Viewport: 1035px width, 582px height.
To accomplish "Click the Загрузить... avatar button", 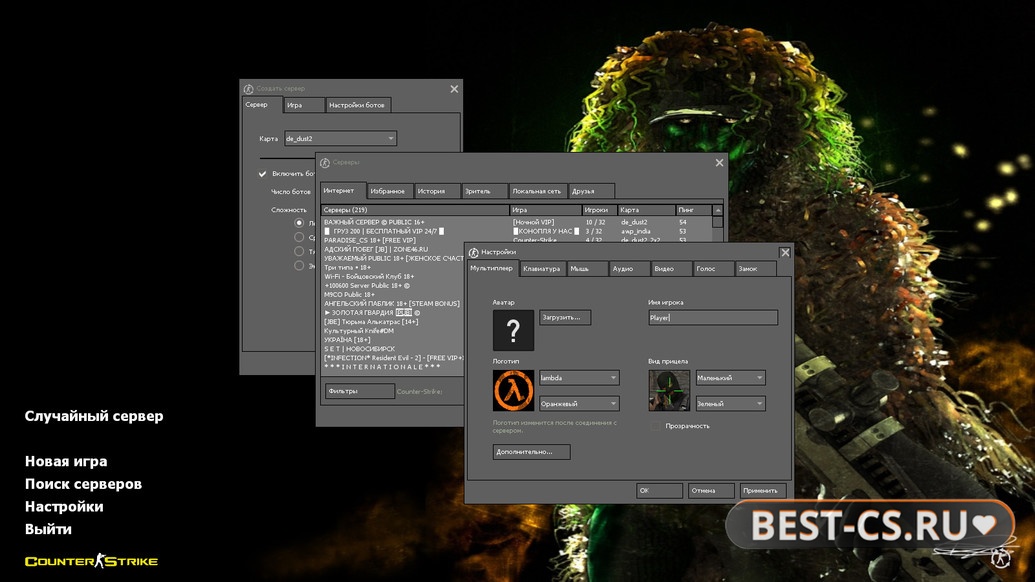I will pyautogui.click(x=565, y=317).
